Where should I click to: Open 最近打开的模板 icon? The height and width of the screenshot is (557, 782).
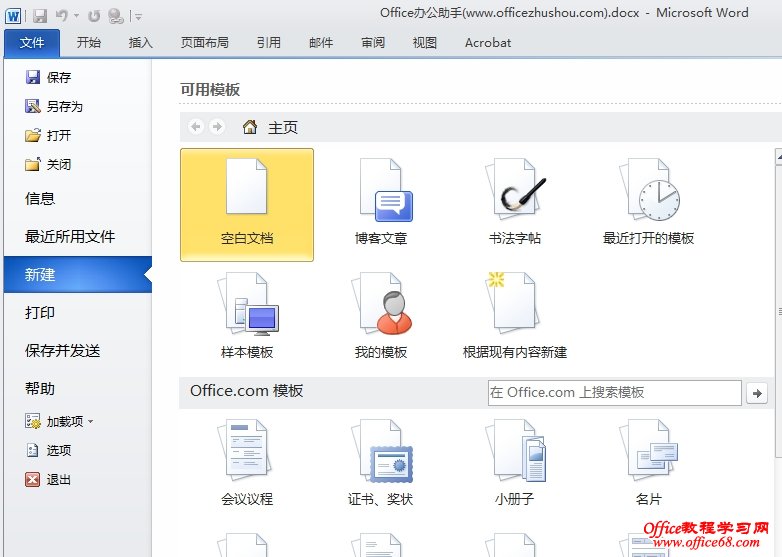coord(649,190)
